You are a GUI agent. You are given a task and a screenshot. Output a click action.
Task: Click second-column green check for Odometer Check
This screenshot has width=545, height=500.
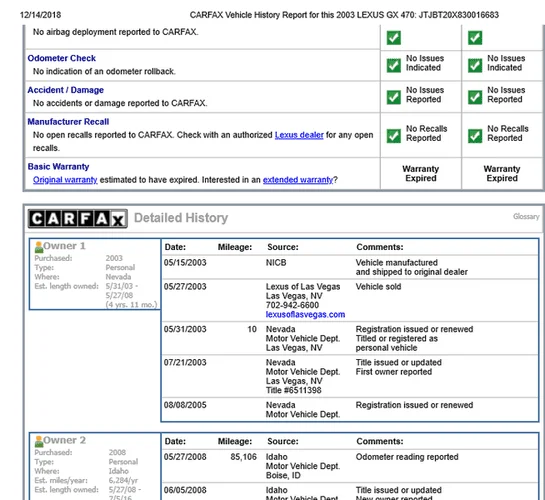[475, 65]
